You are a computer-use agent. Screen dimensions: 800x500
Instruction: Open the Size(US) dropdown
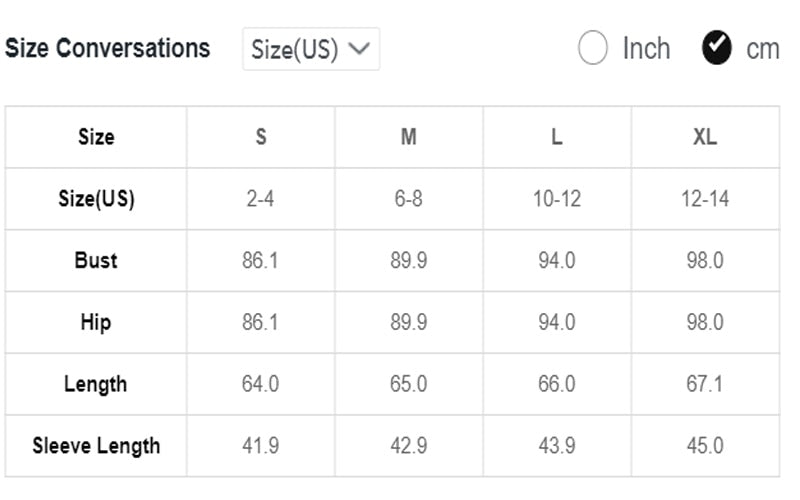[311, 49]
